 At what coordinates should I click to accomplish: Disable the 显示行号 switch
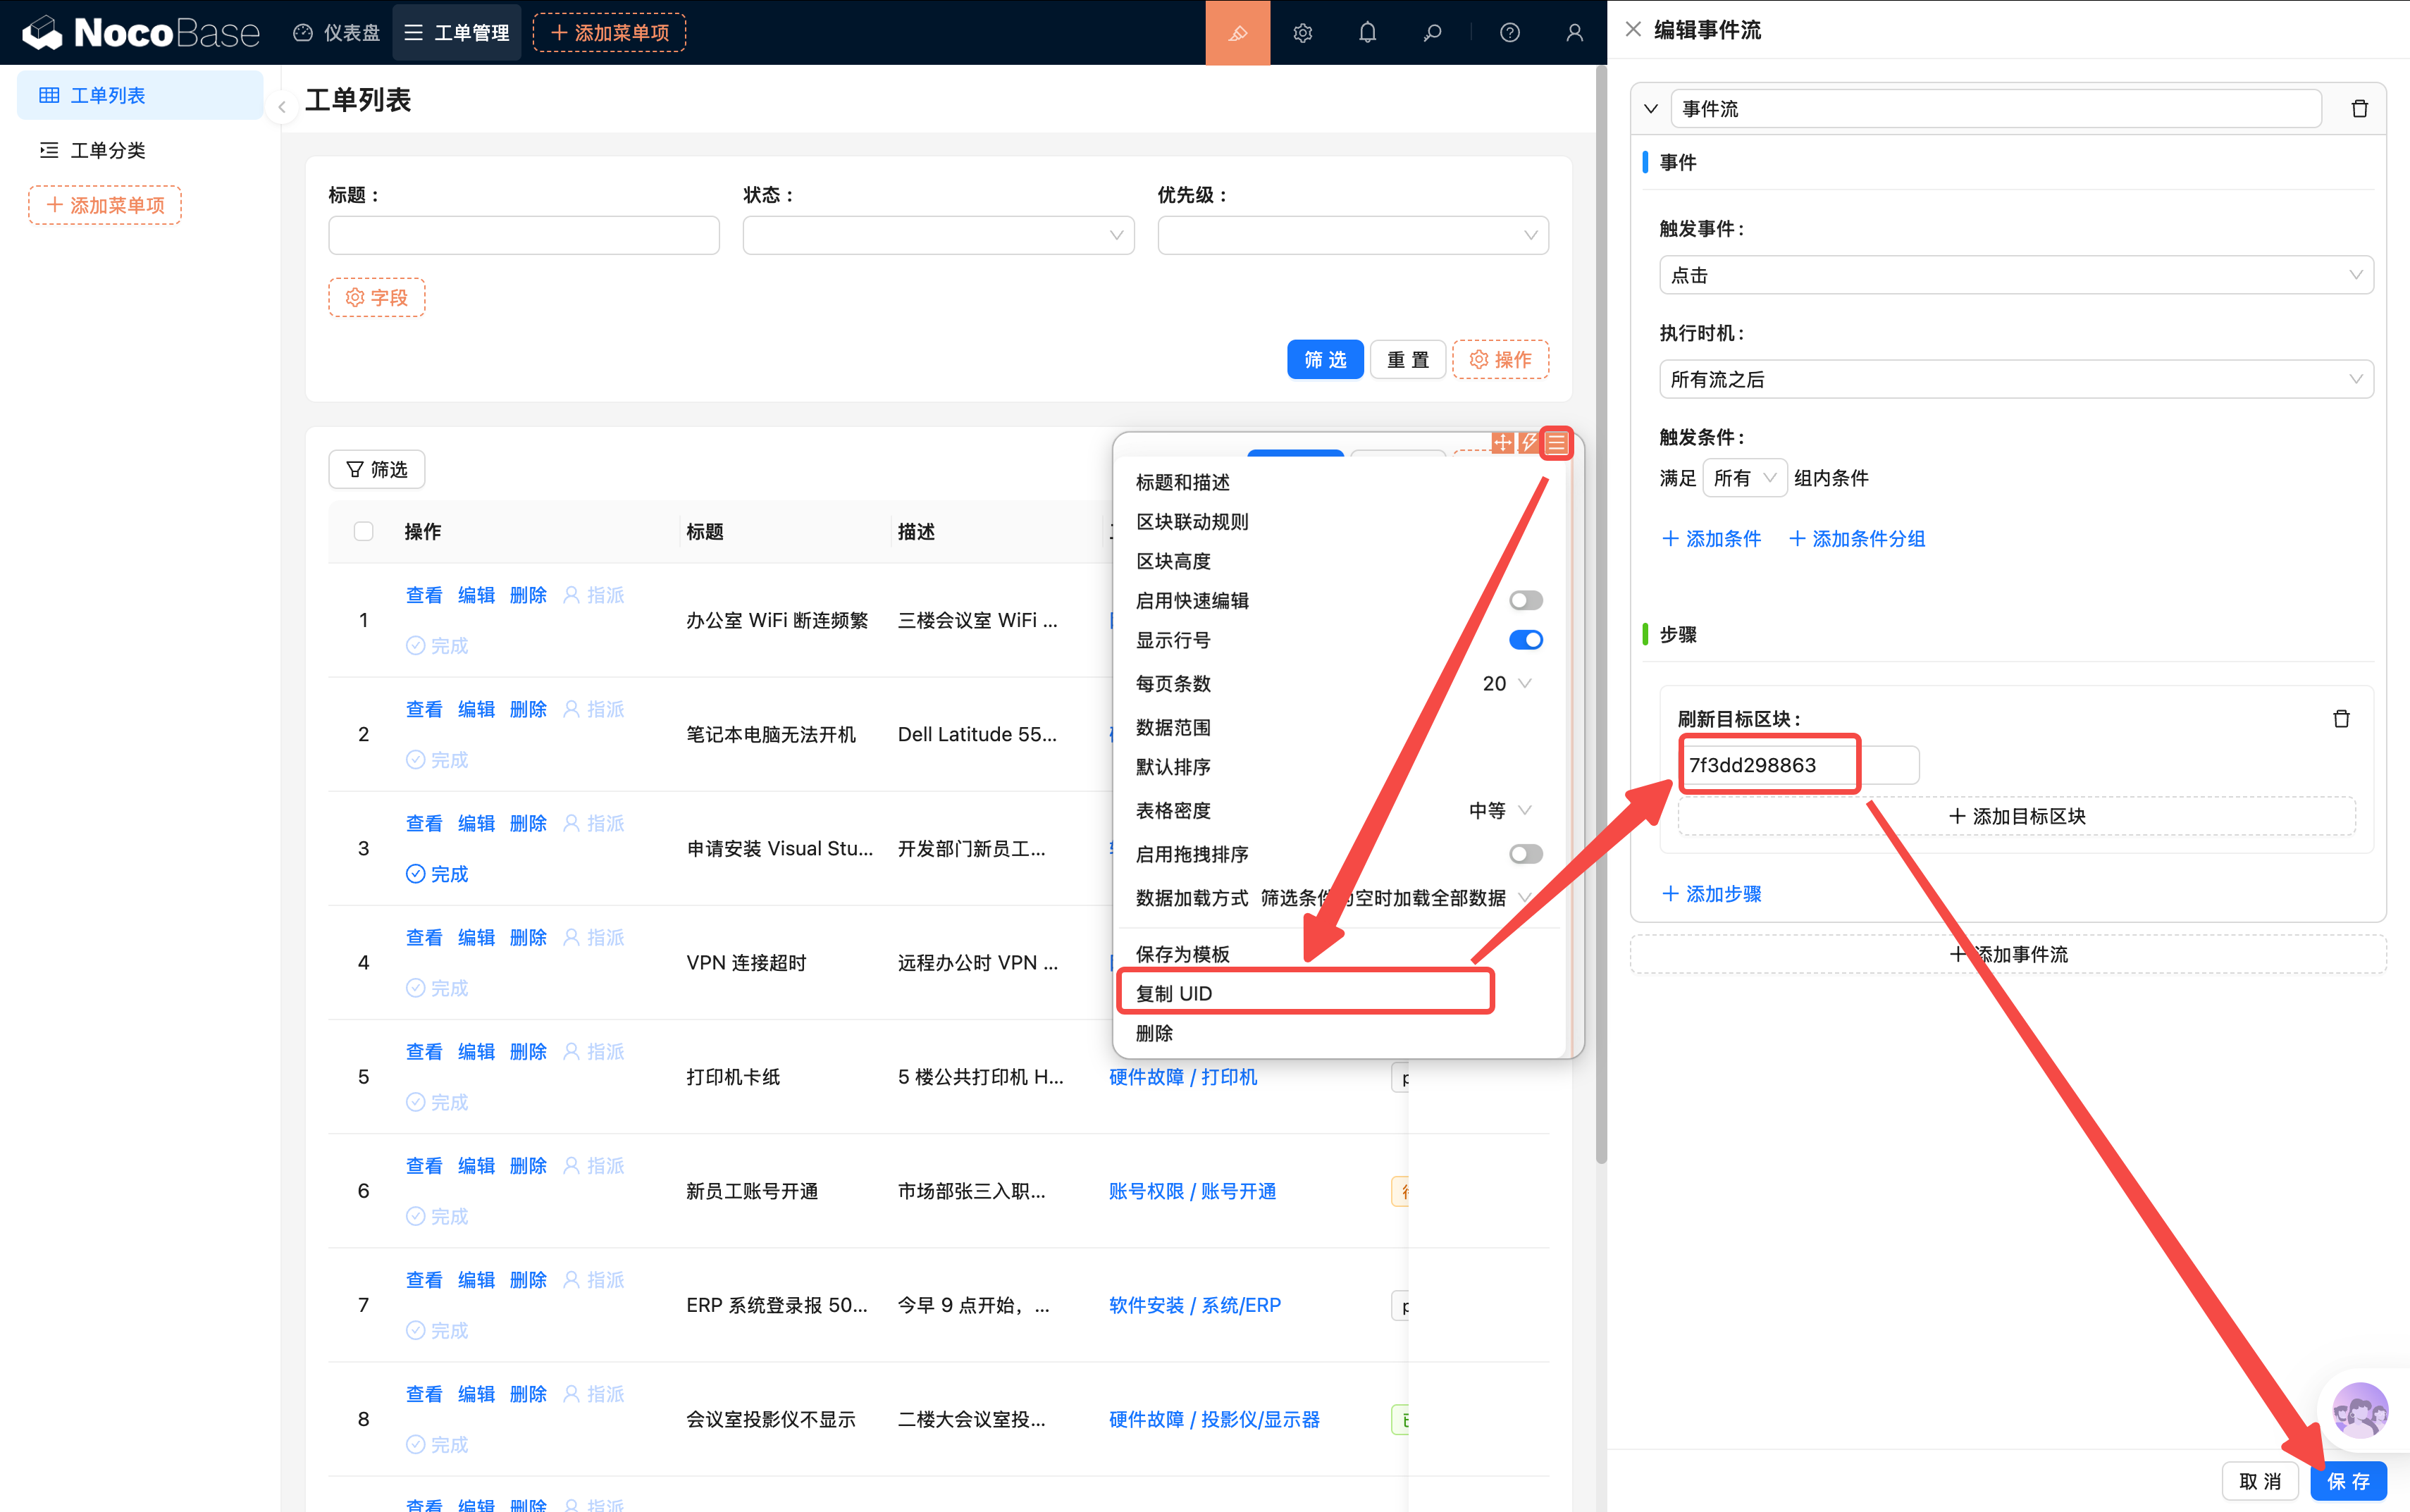(1525, 640)
